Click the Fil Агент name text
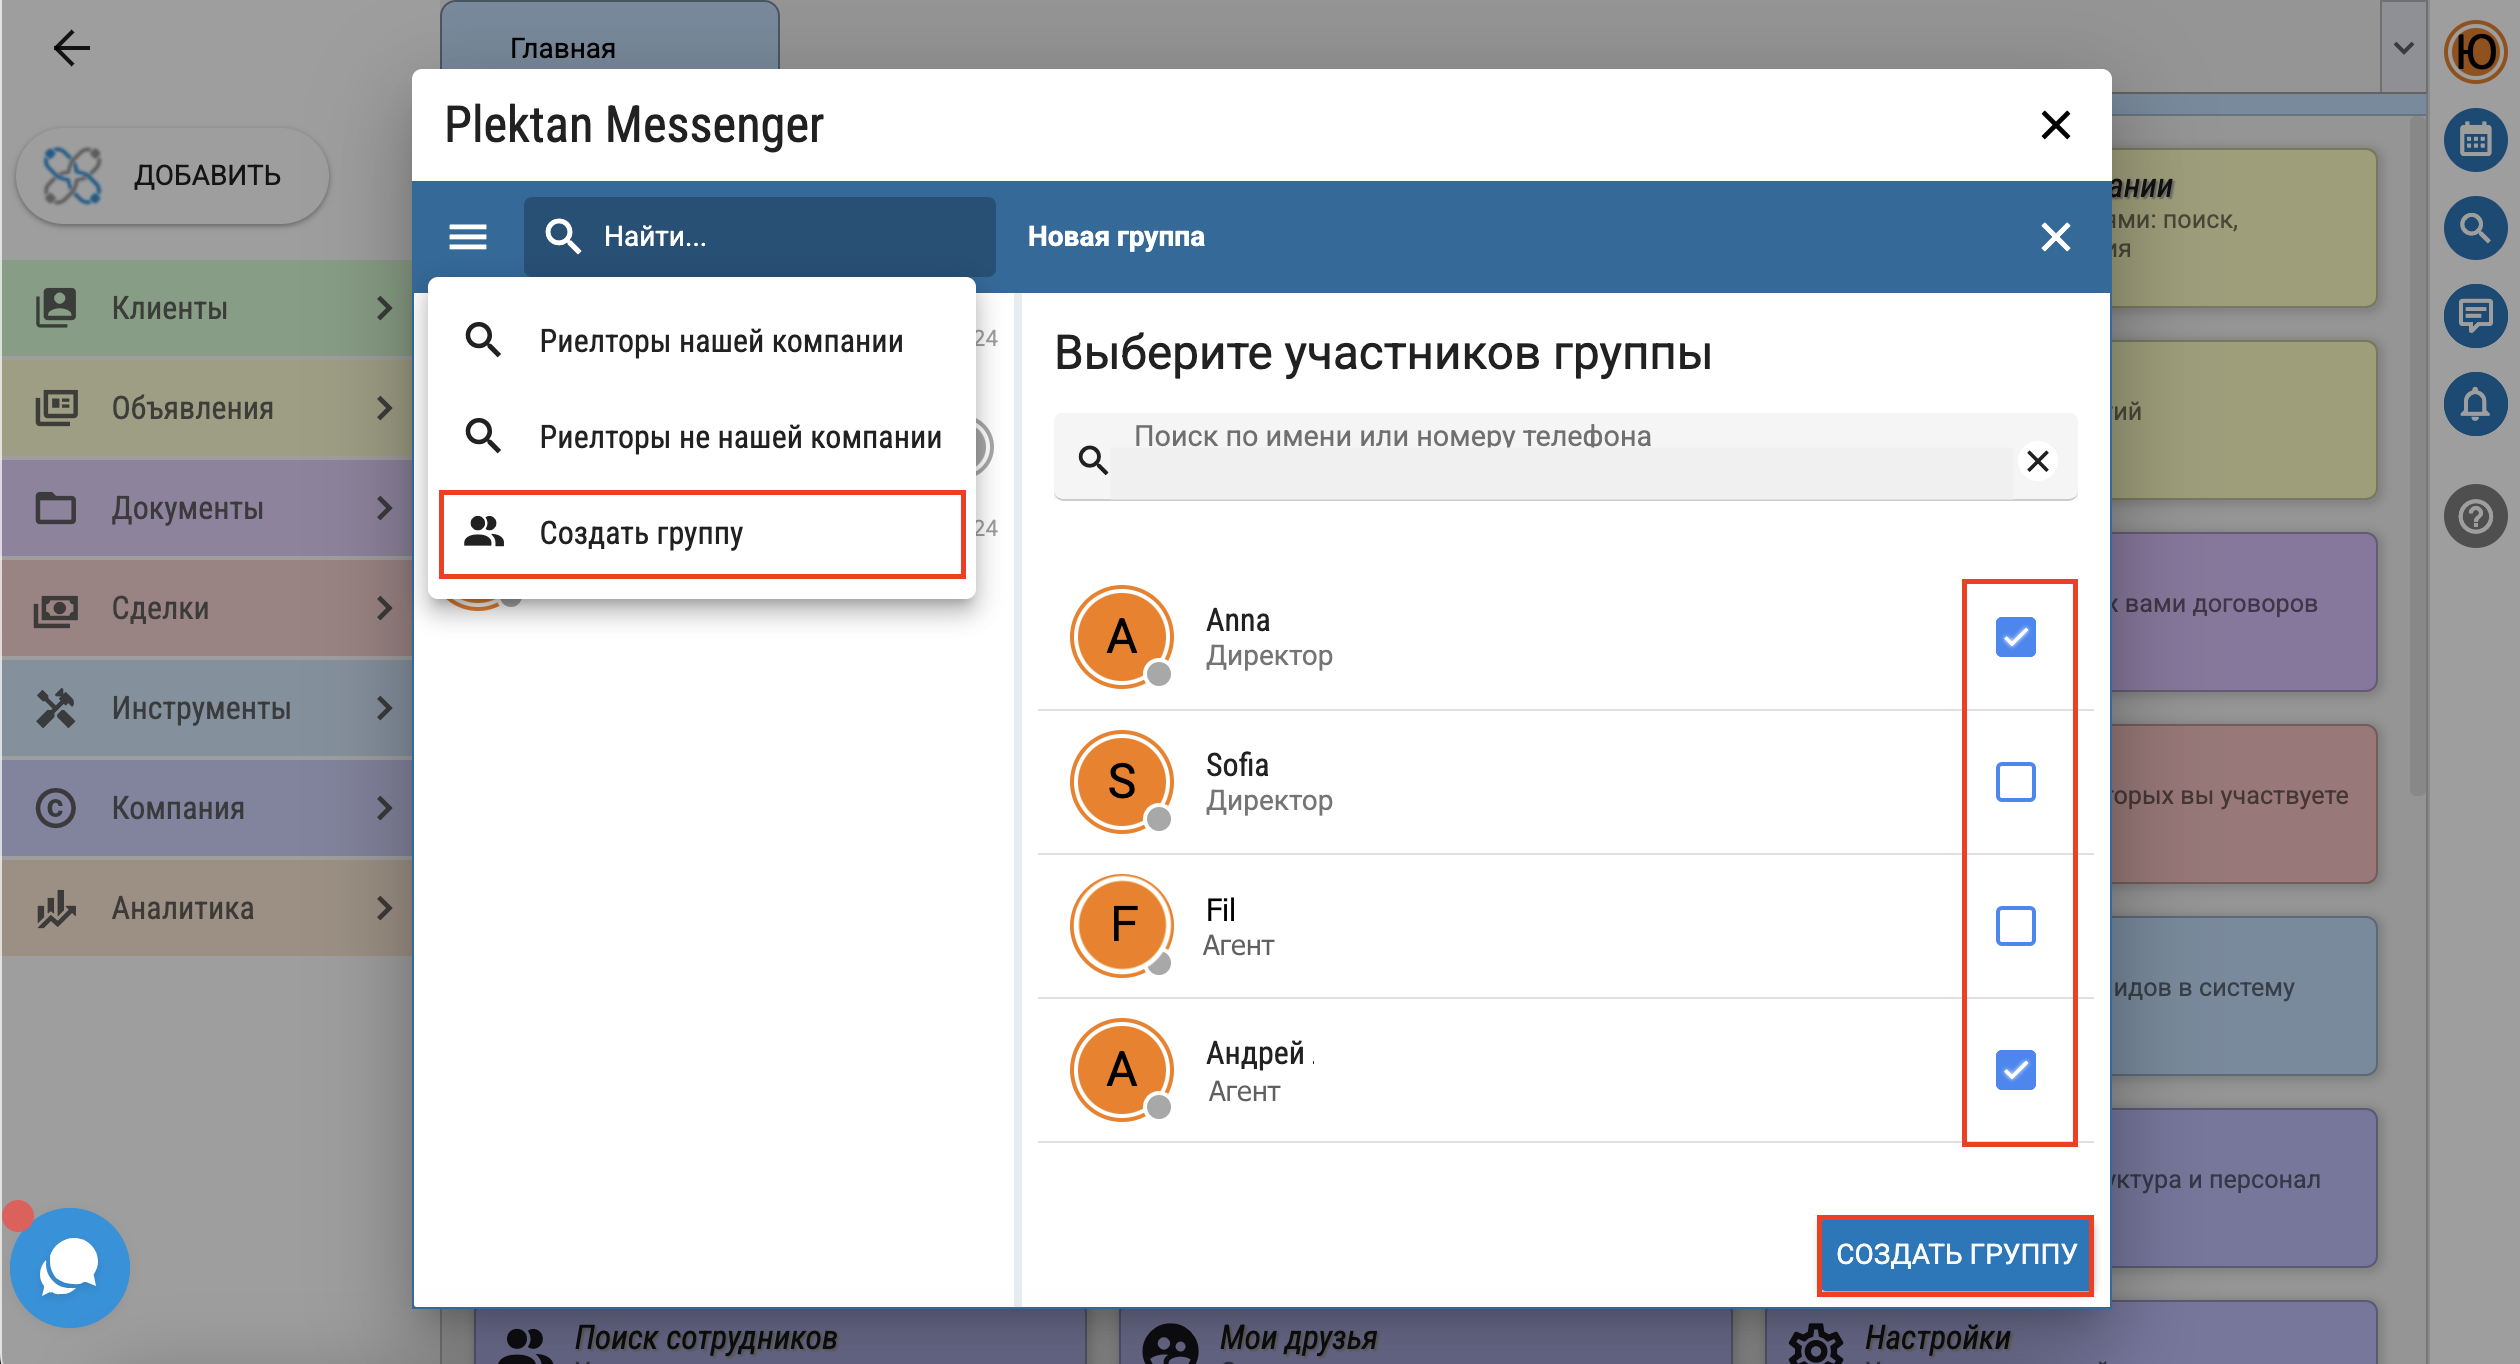The image size is (2520, 1364). pyautogui.click(x=1238, y=926)
